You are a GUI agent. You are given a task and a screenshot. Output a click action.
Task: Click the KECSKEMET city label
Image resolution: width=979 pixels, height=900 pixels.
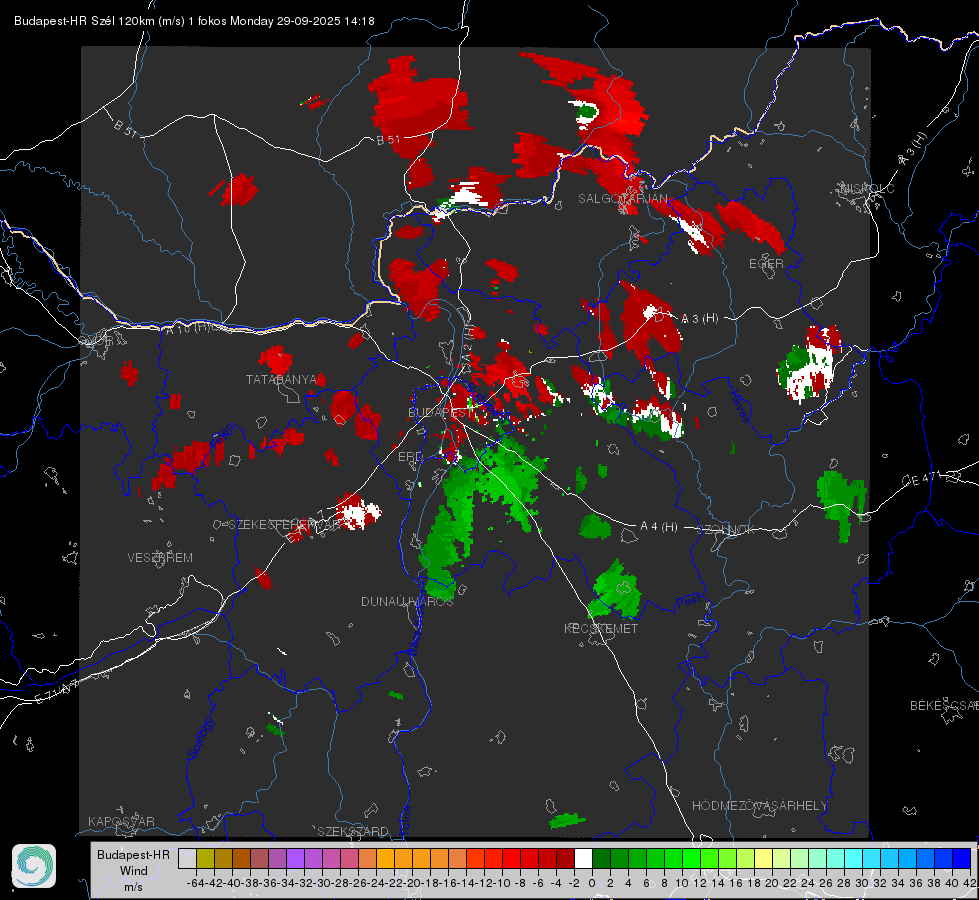[601, 629]
